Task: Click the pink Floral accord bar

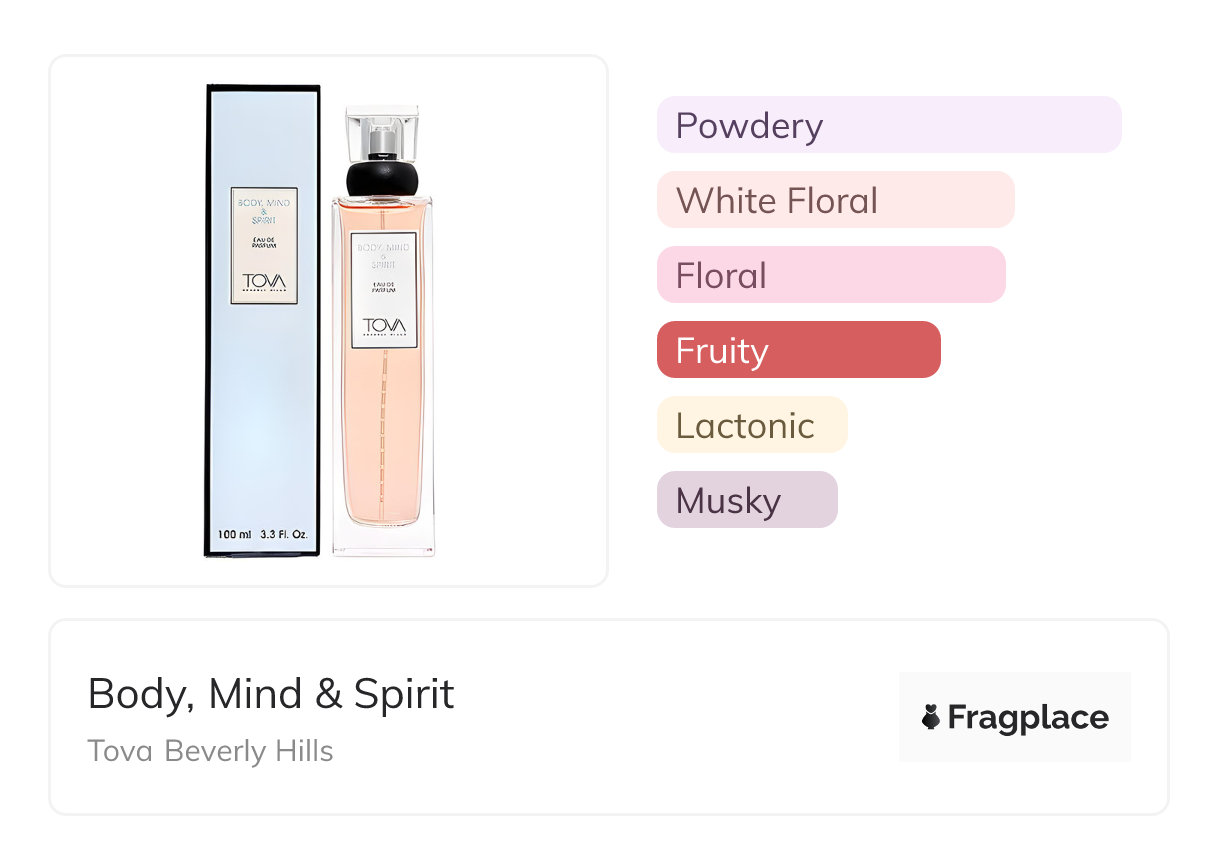Action: pos(831,275)
